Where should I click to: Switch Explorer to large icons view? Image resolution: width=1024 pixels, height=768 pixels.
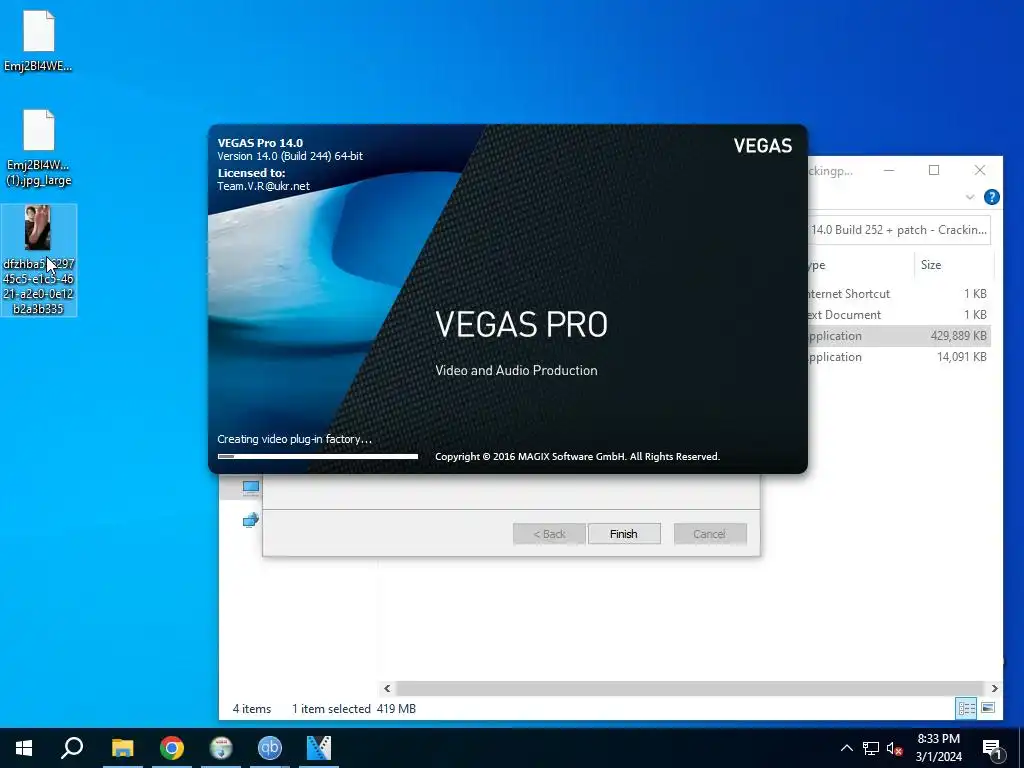coord(988,708)
